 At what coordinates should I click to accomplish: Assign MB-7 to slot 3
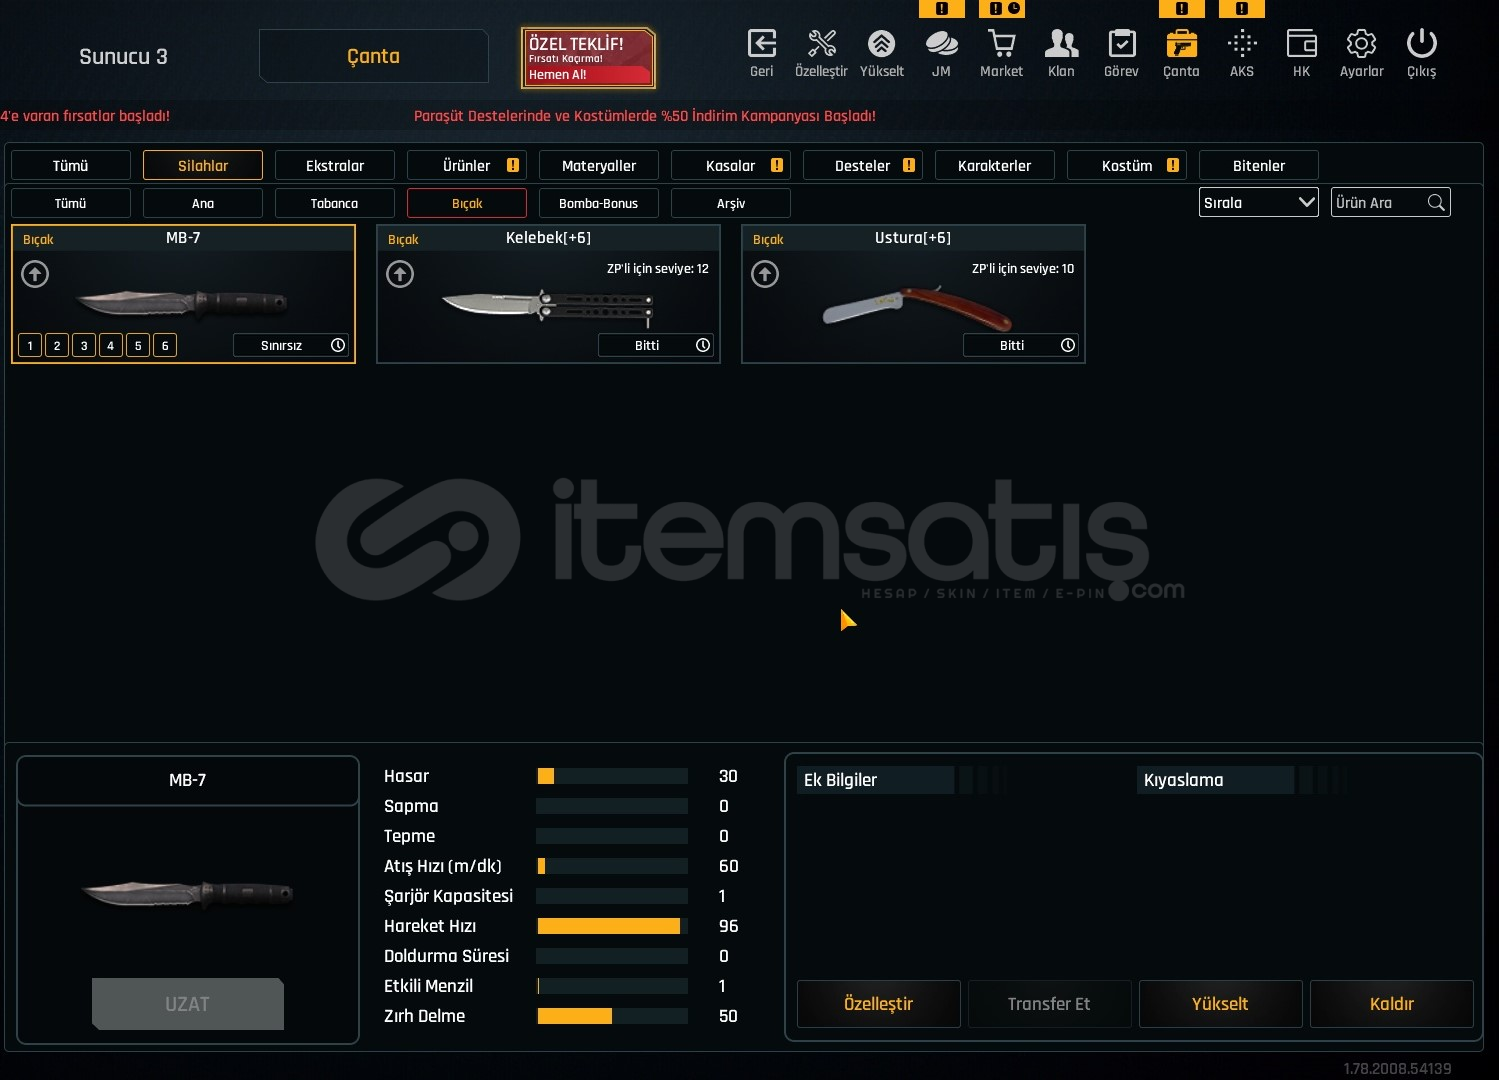point(84,345)
